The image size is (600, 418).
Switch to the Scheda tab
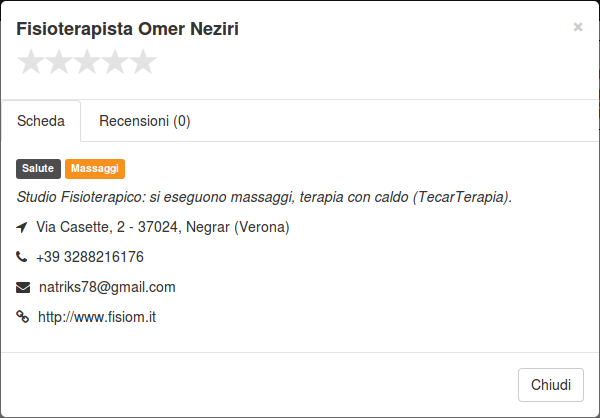tap(41, 121)
